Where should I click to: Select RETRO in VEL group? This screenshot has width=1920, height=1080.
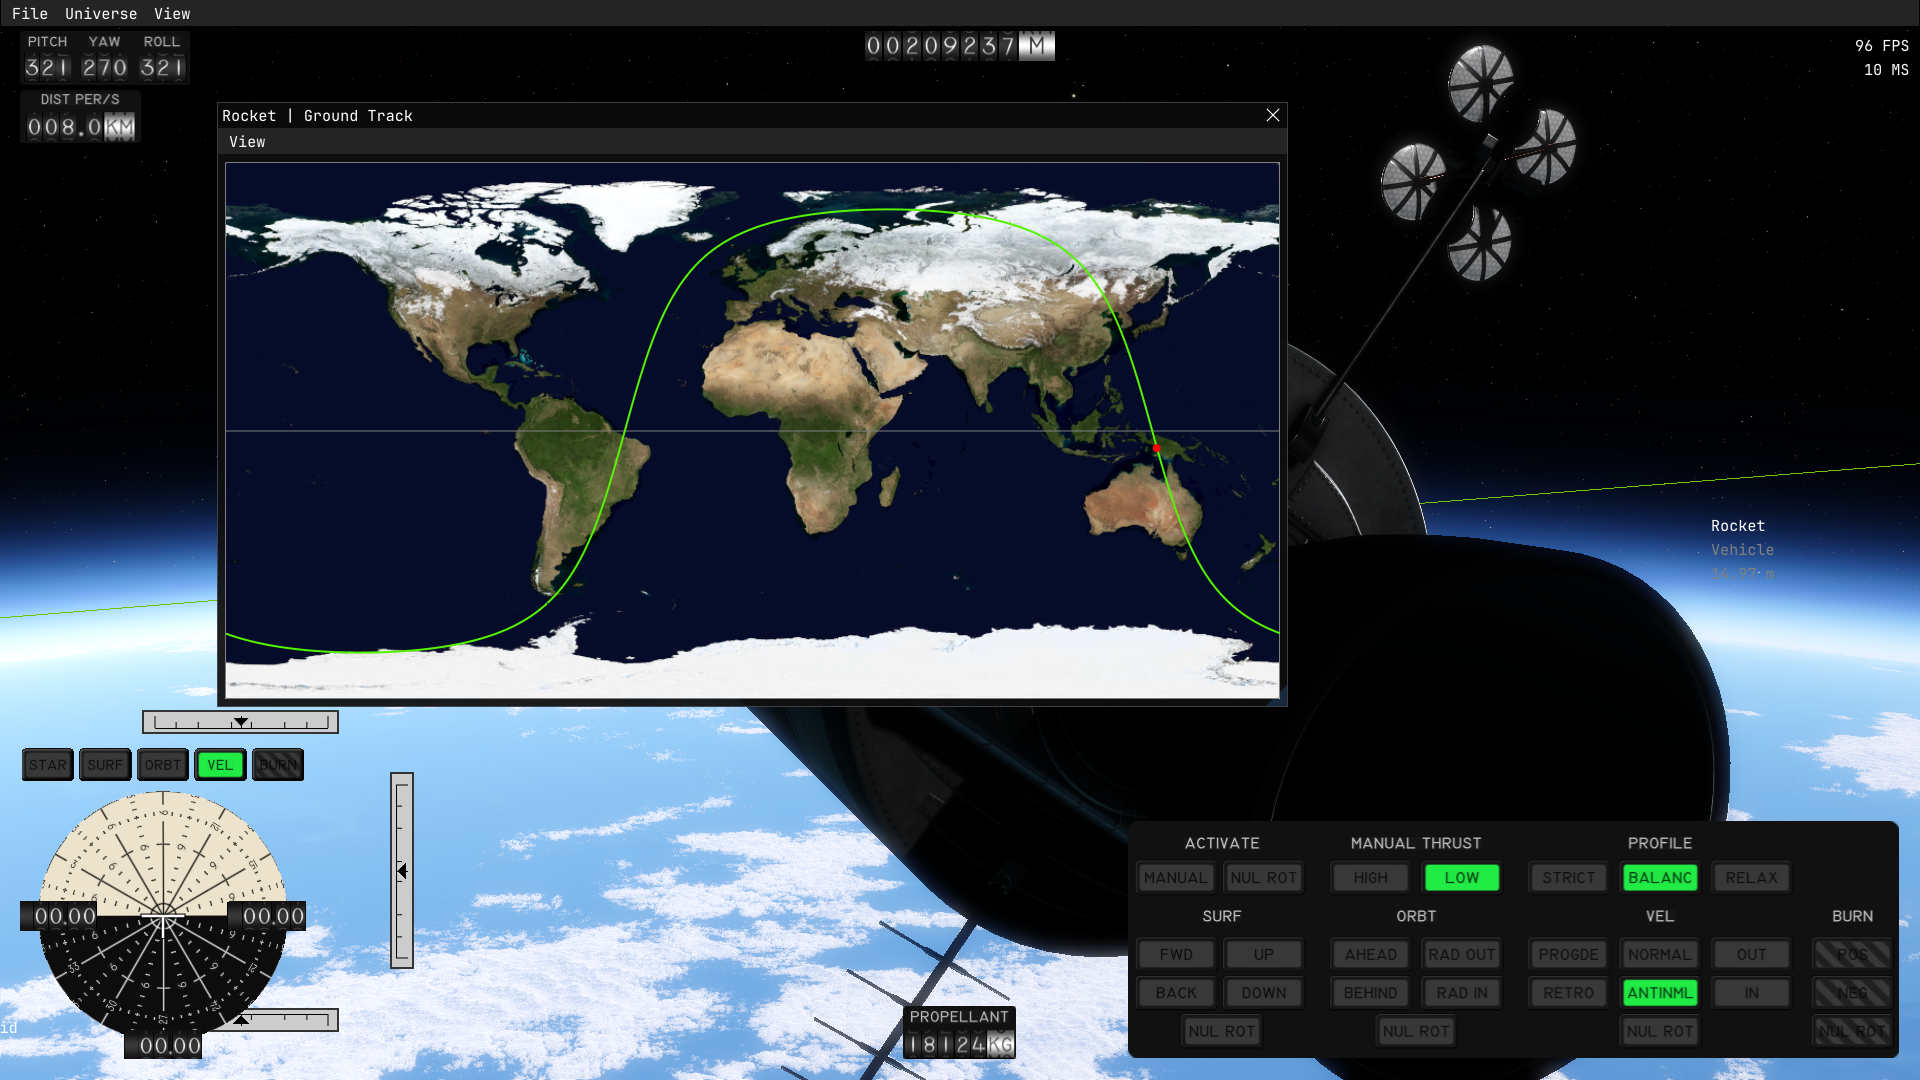click(1569, 993)
